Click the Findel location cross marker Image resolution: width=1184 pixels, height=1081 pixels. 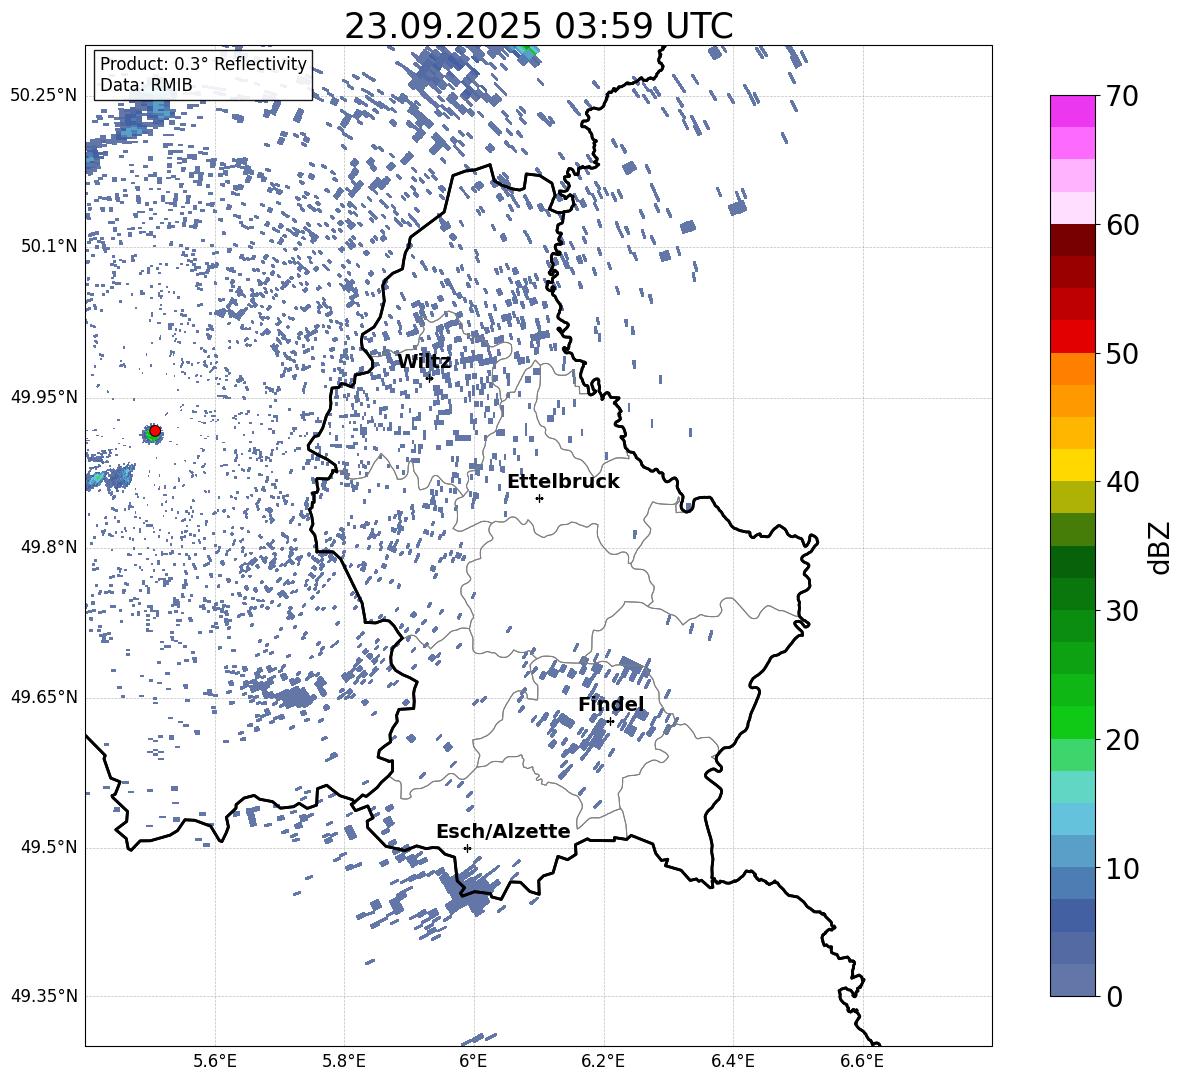click(x=610, y=722)
